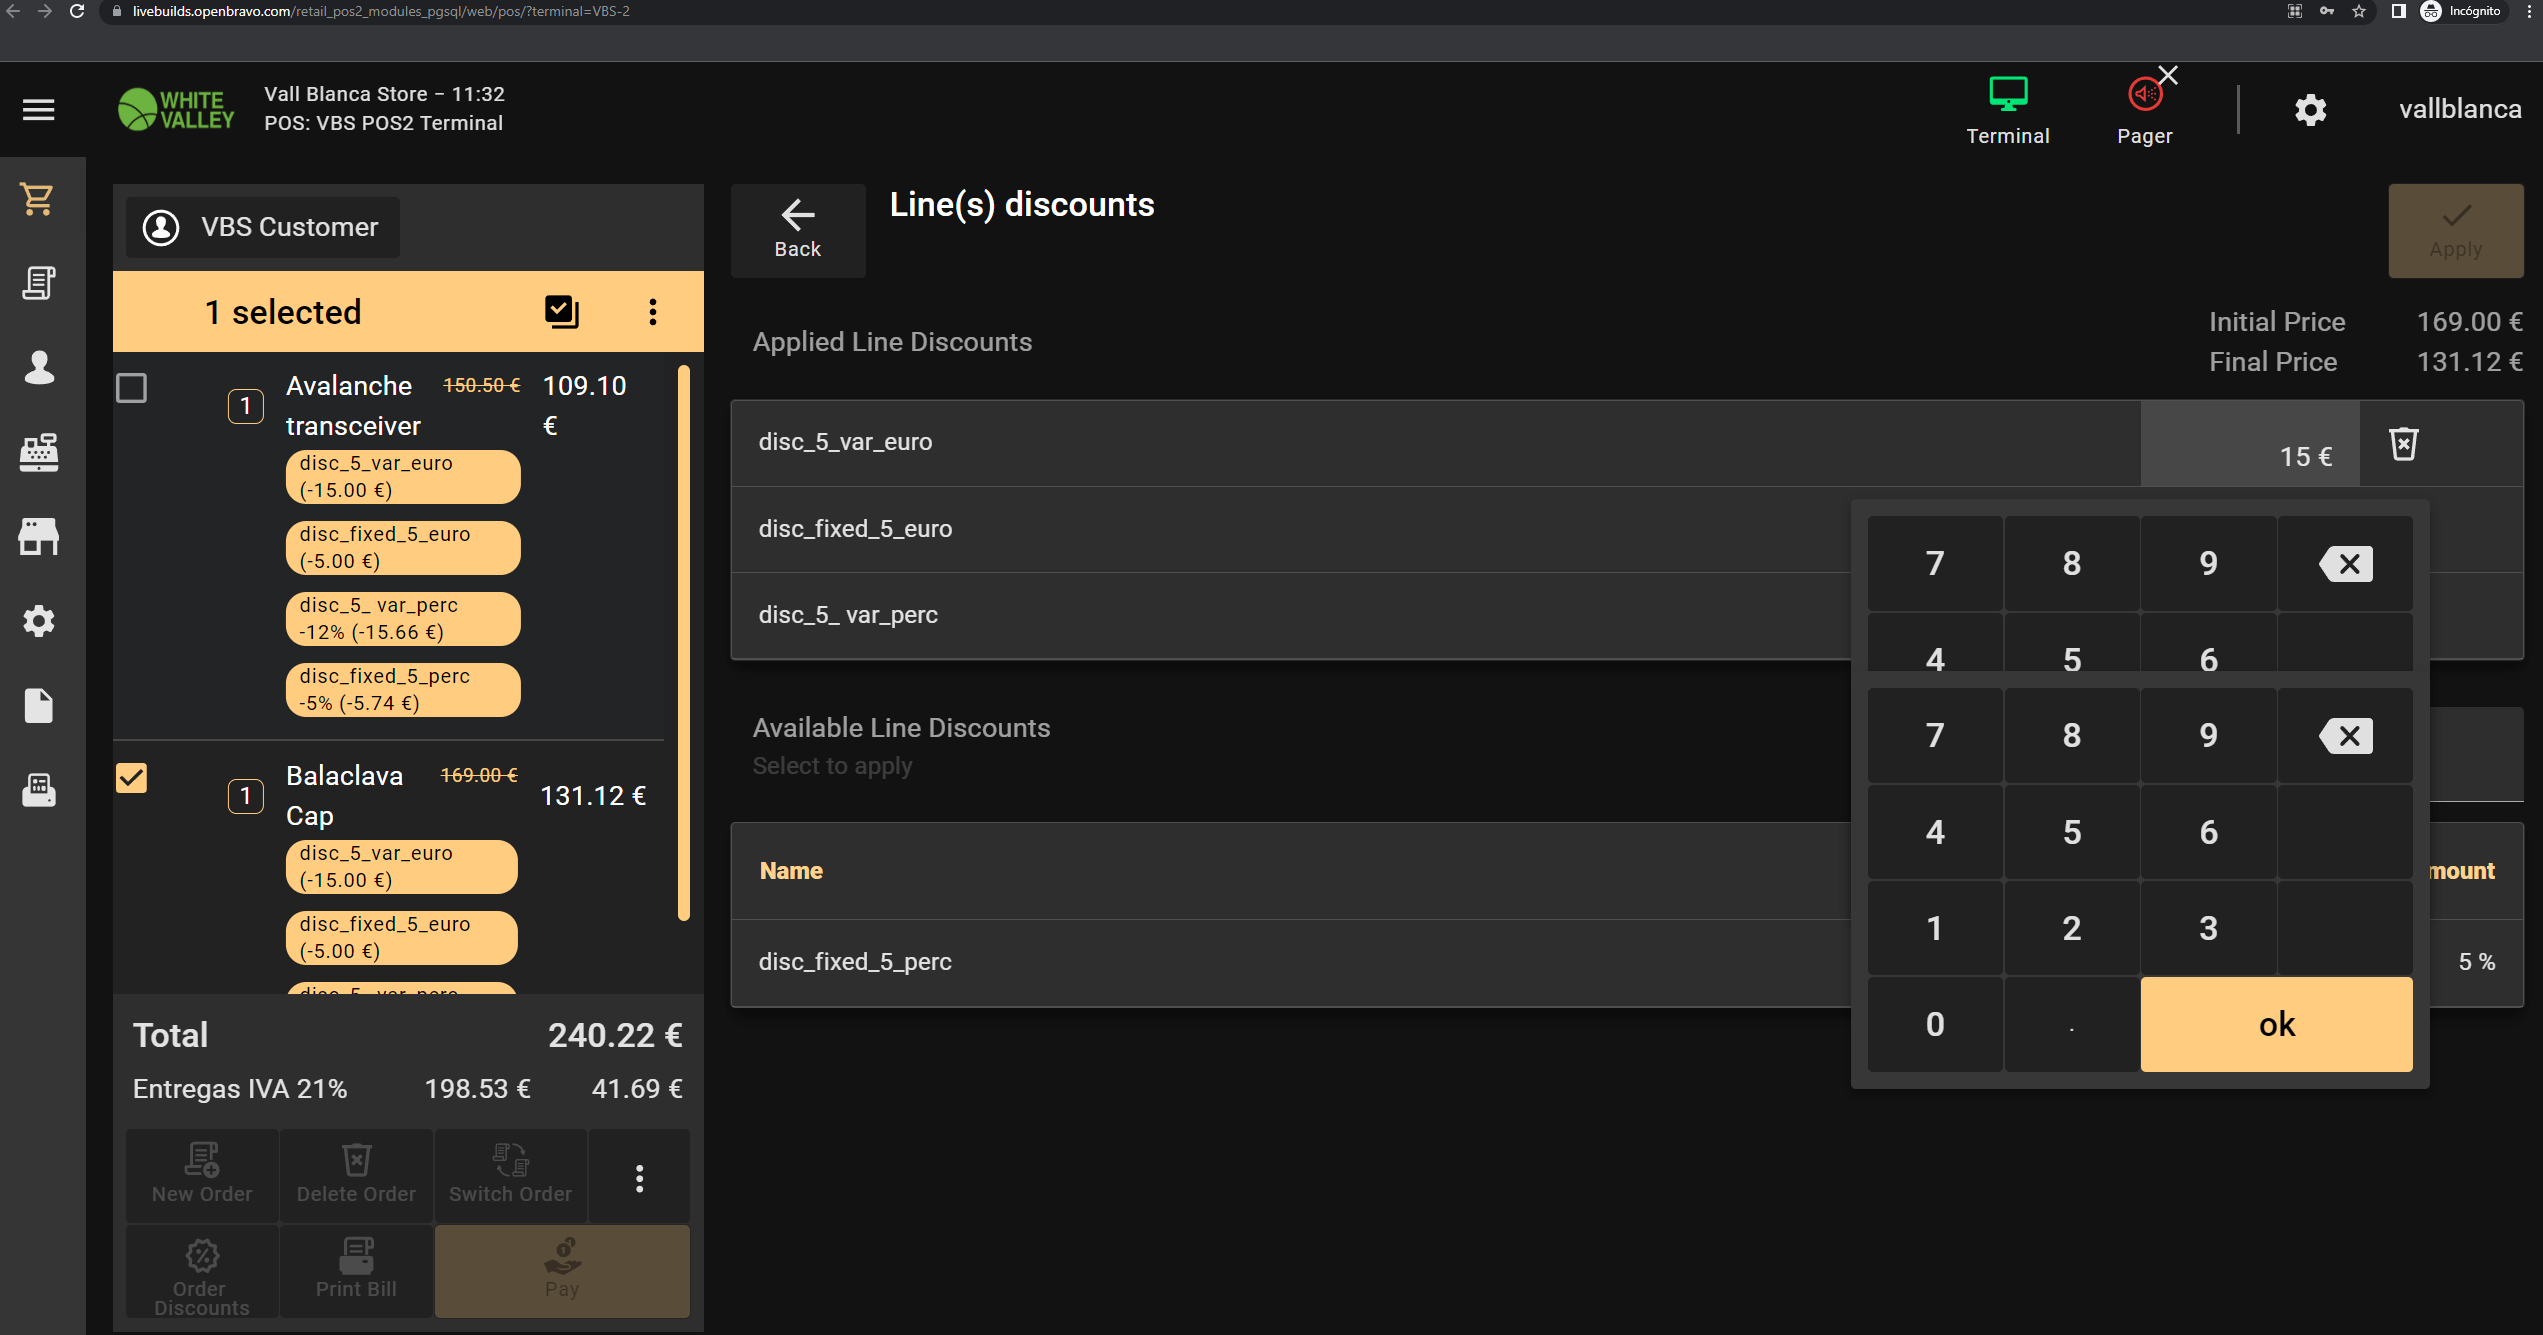Open the receipts list sidebar icon
This screenshot has height=1335, width=2543.
pos(38,283)
